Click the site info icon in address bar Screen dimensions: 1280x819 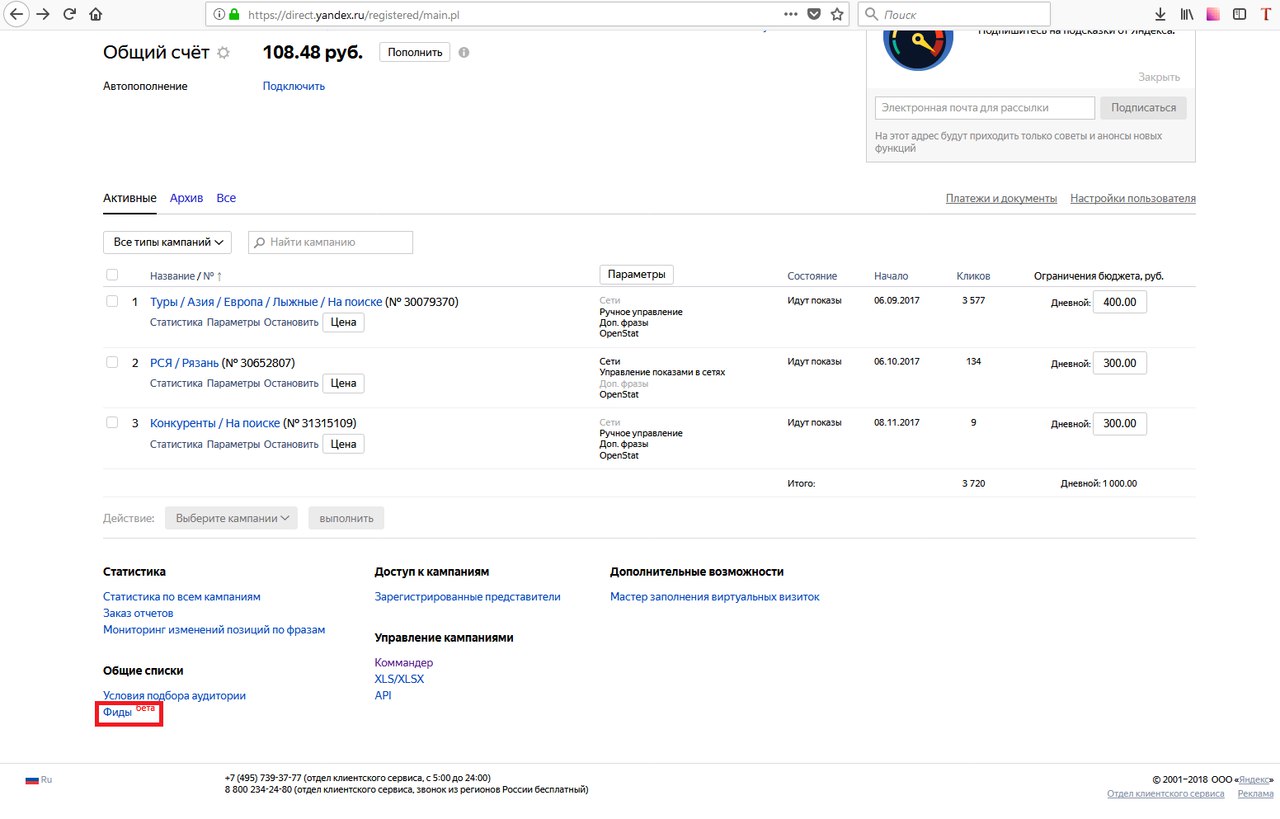pos(218,15)
